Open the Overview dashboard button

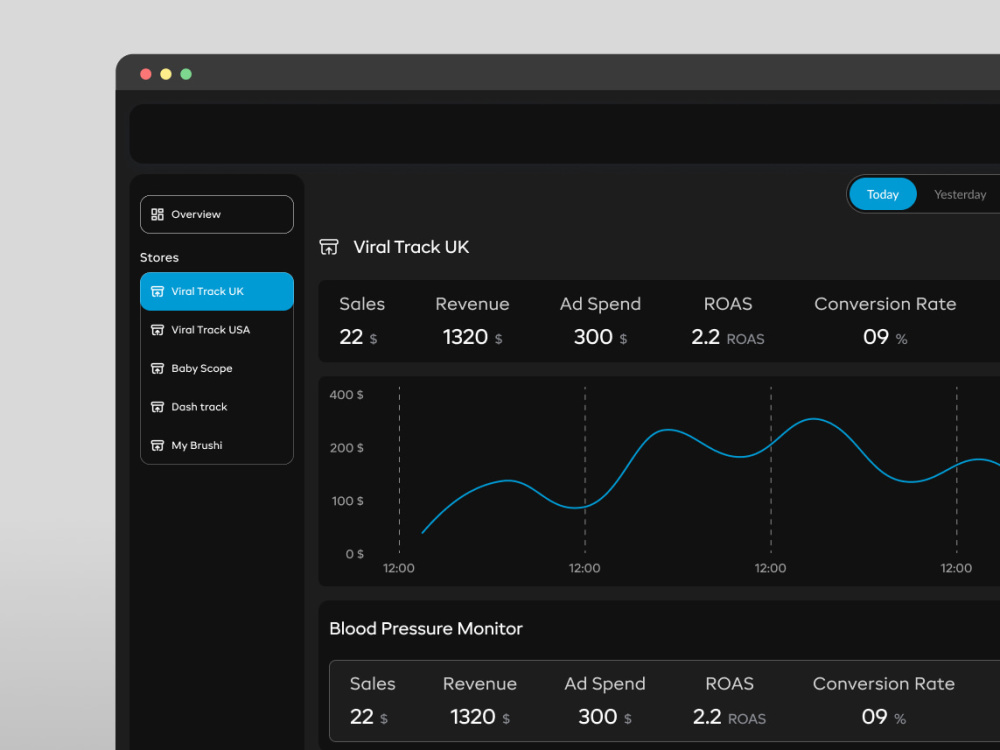[217, 214]
